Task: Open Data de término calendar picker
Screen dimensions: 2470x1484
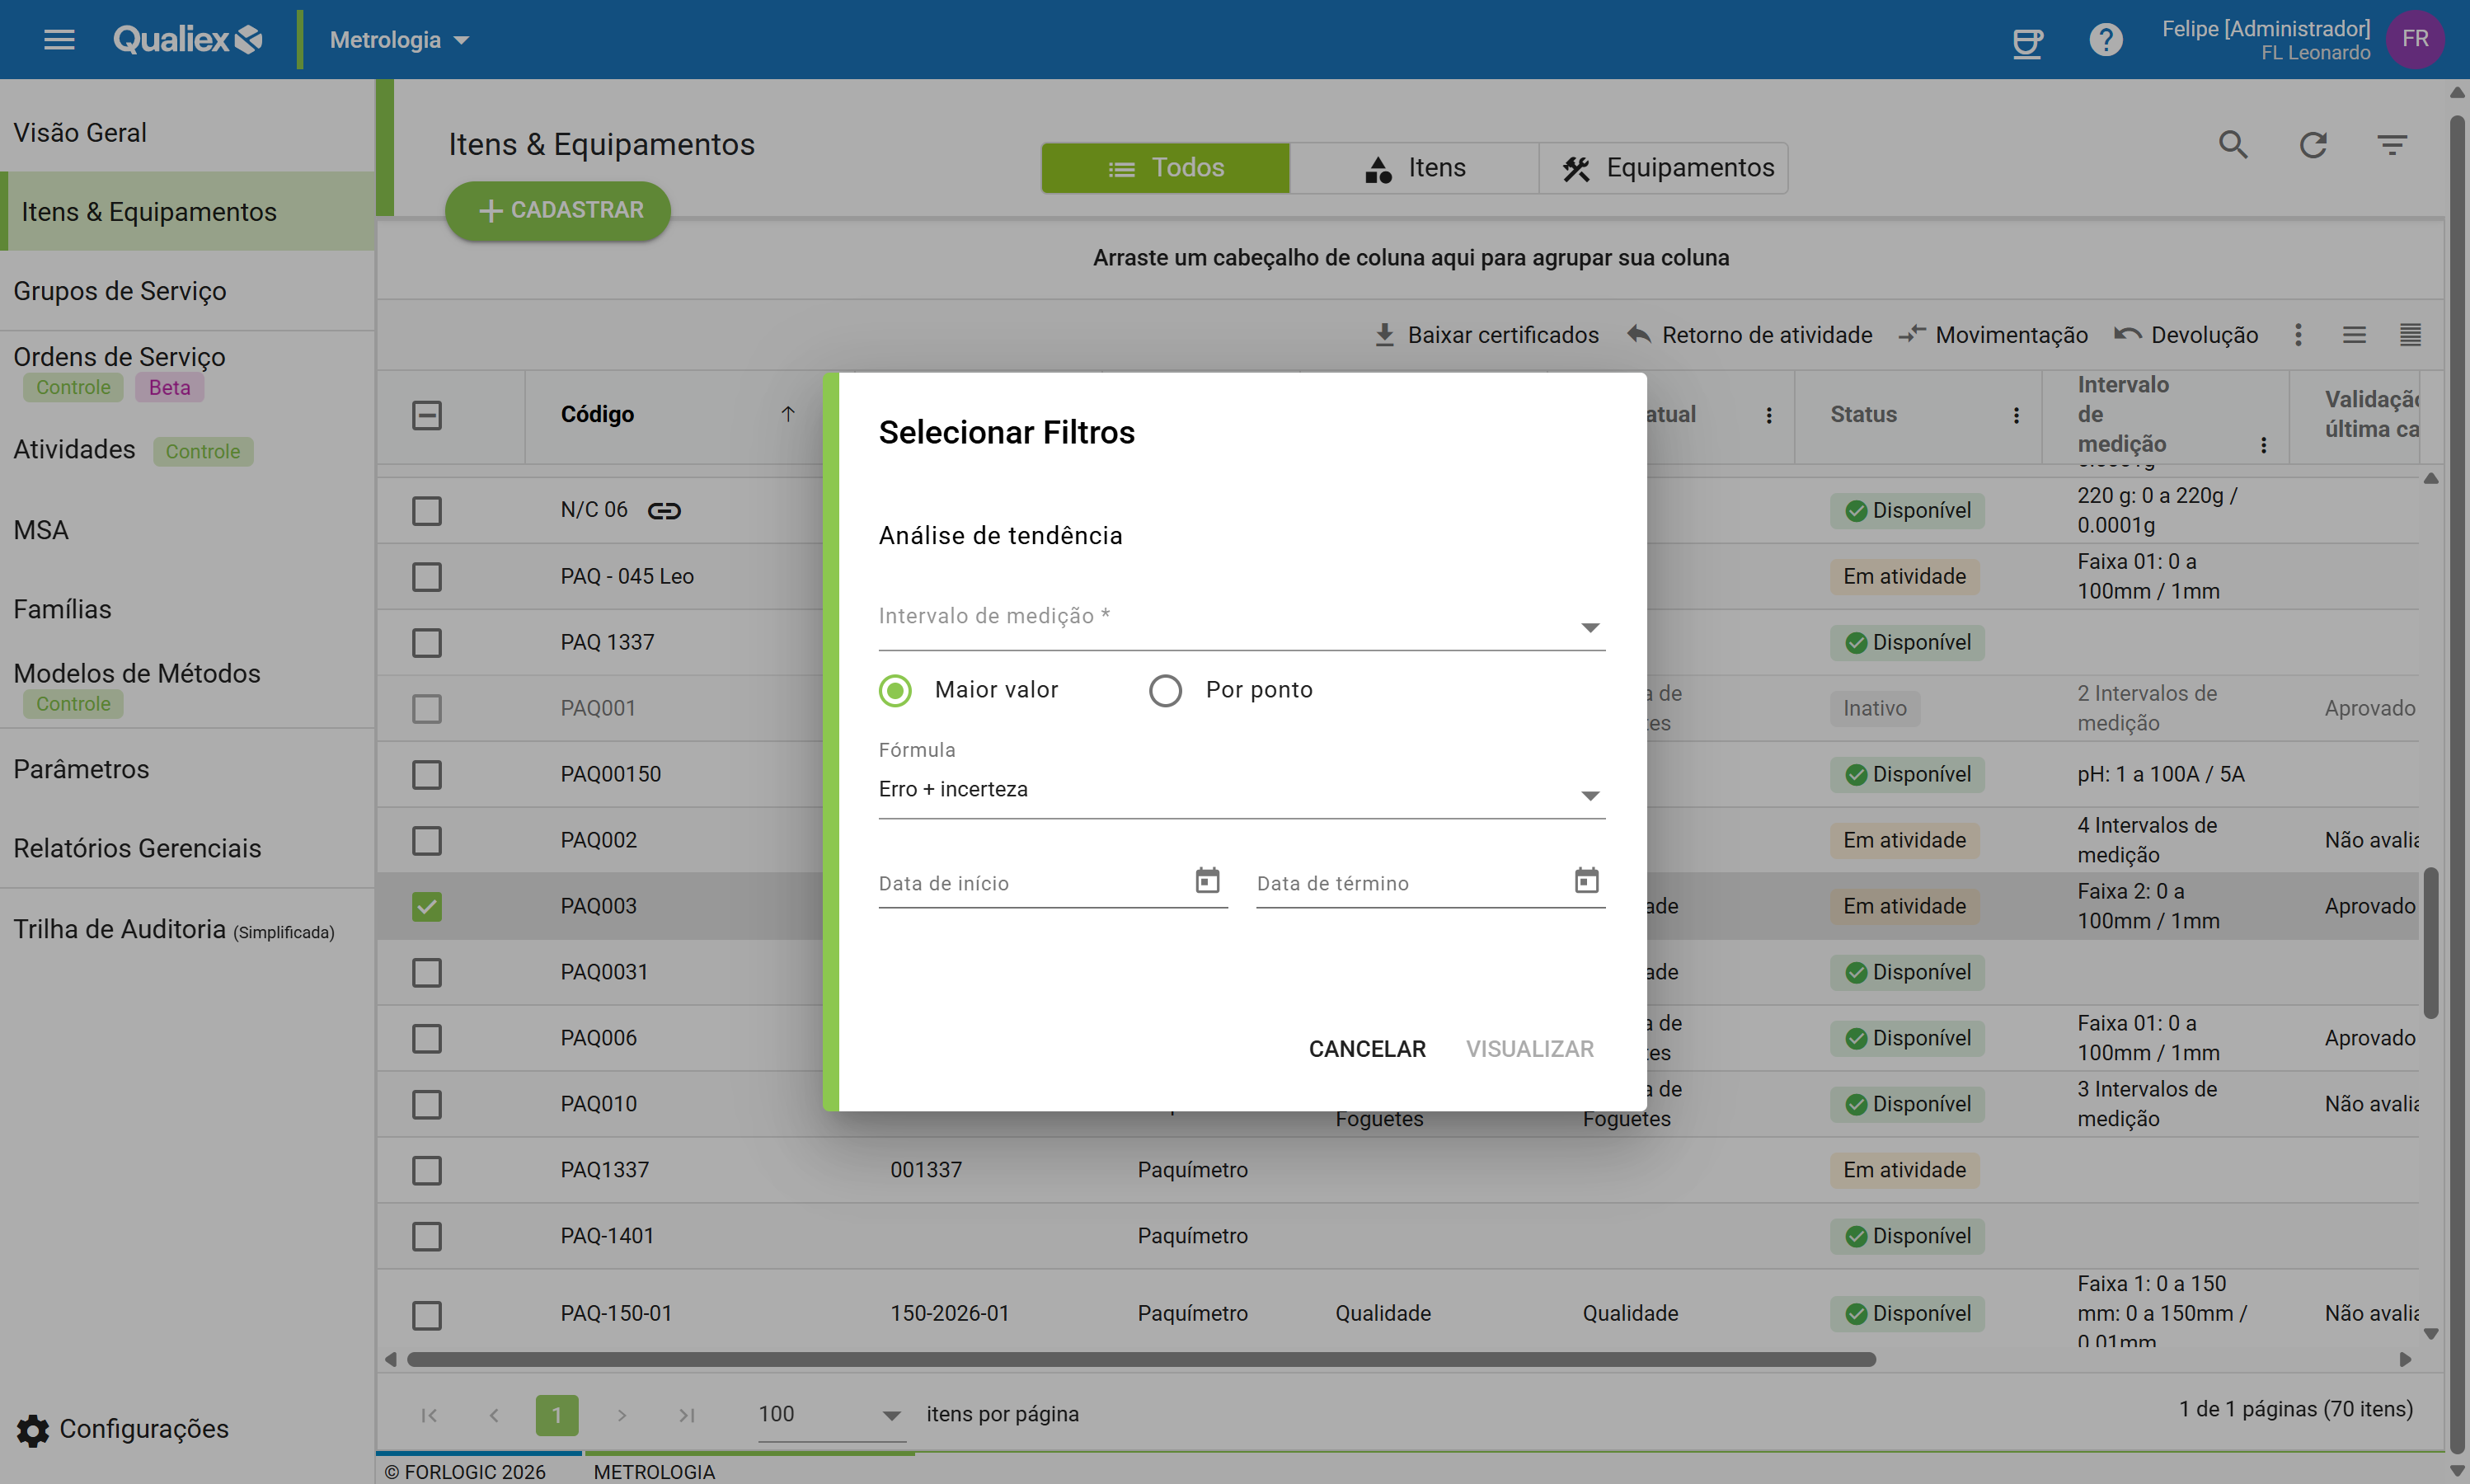Action: click(1586, 880)
